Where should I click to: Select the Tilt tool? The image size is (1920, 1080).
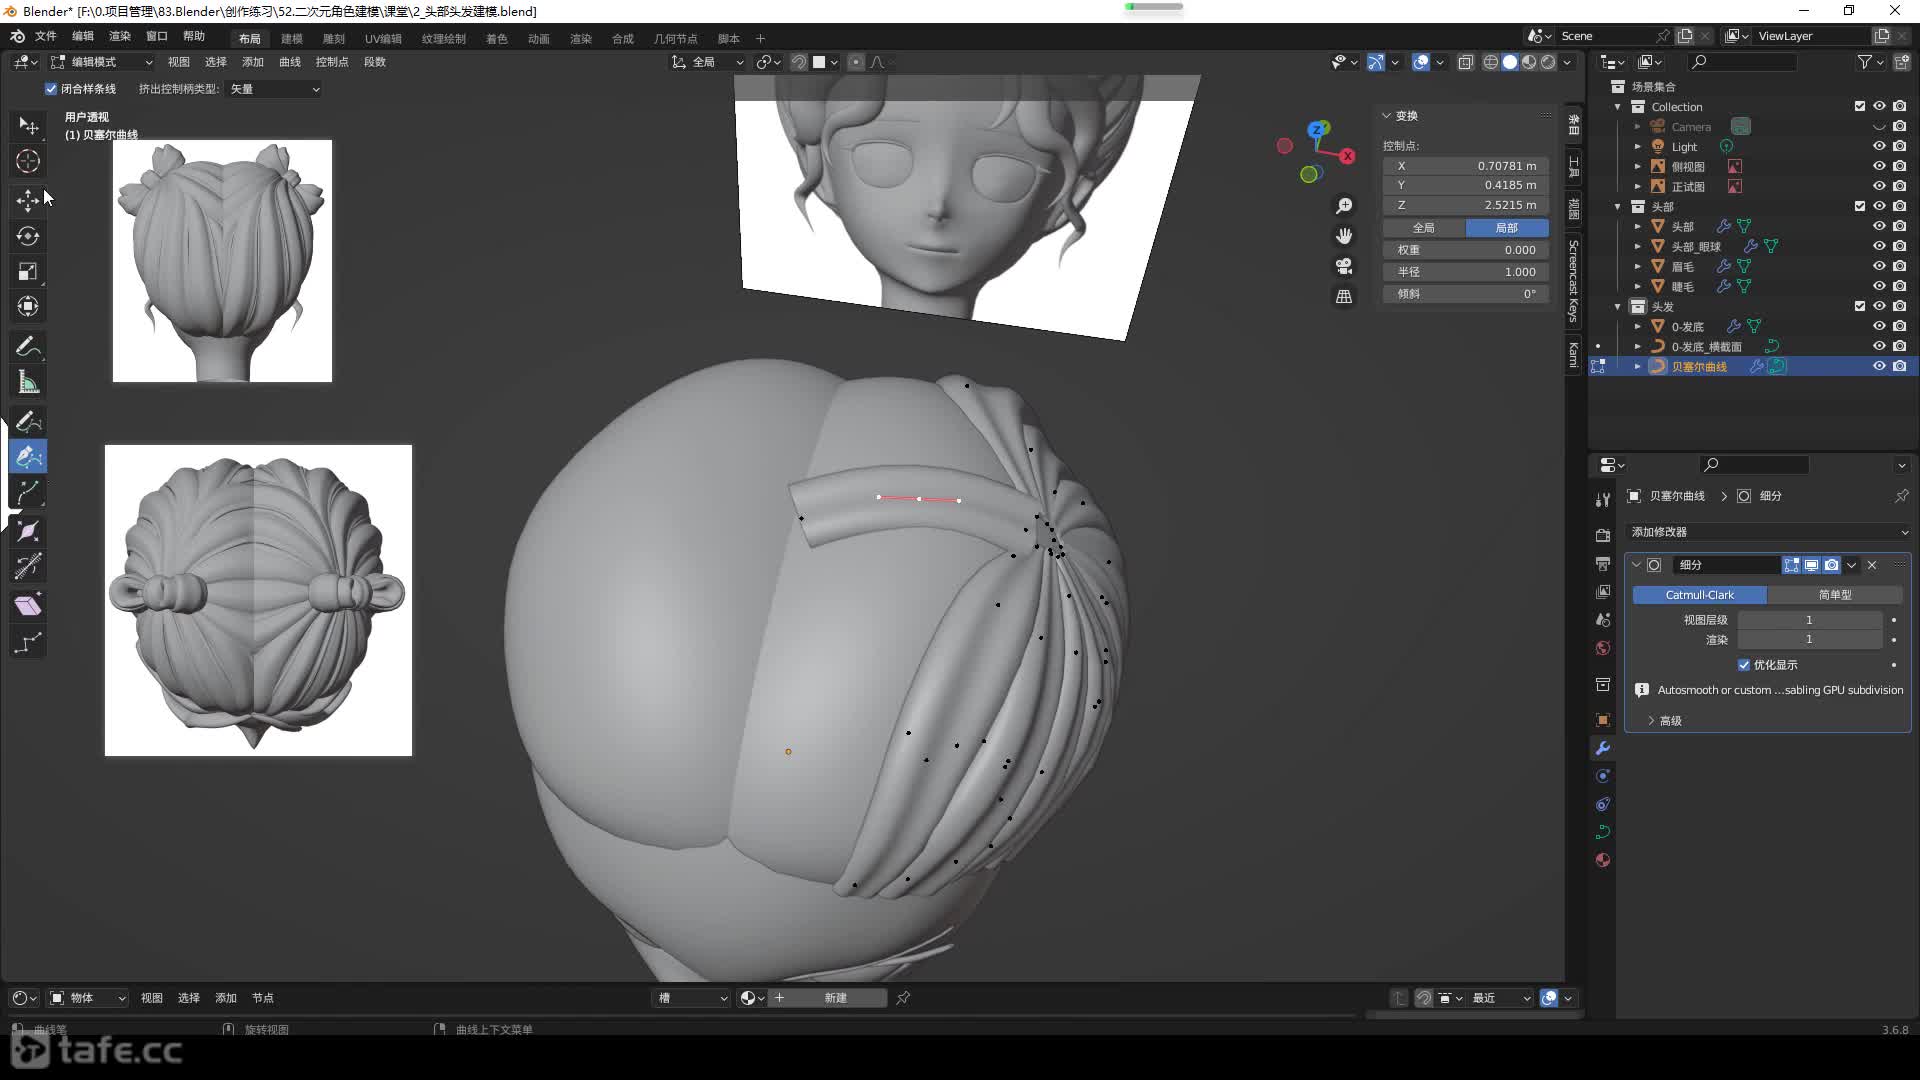pyautogui.click(x=28, y=566)
